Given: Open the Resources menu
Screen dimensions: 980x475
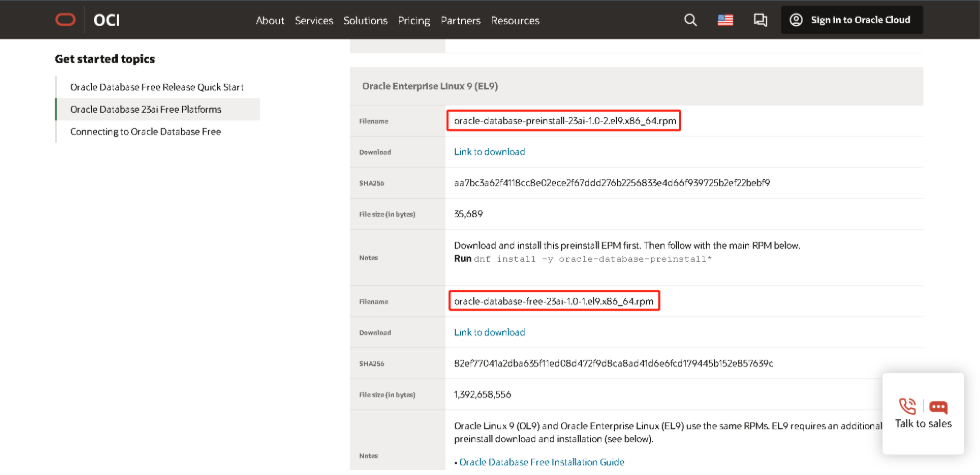Looking at the screenshot, I should [x=515, y=21].
